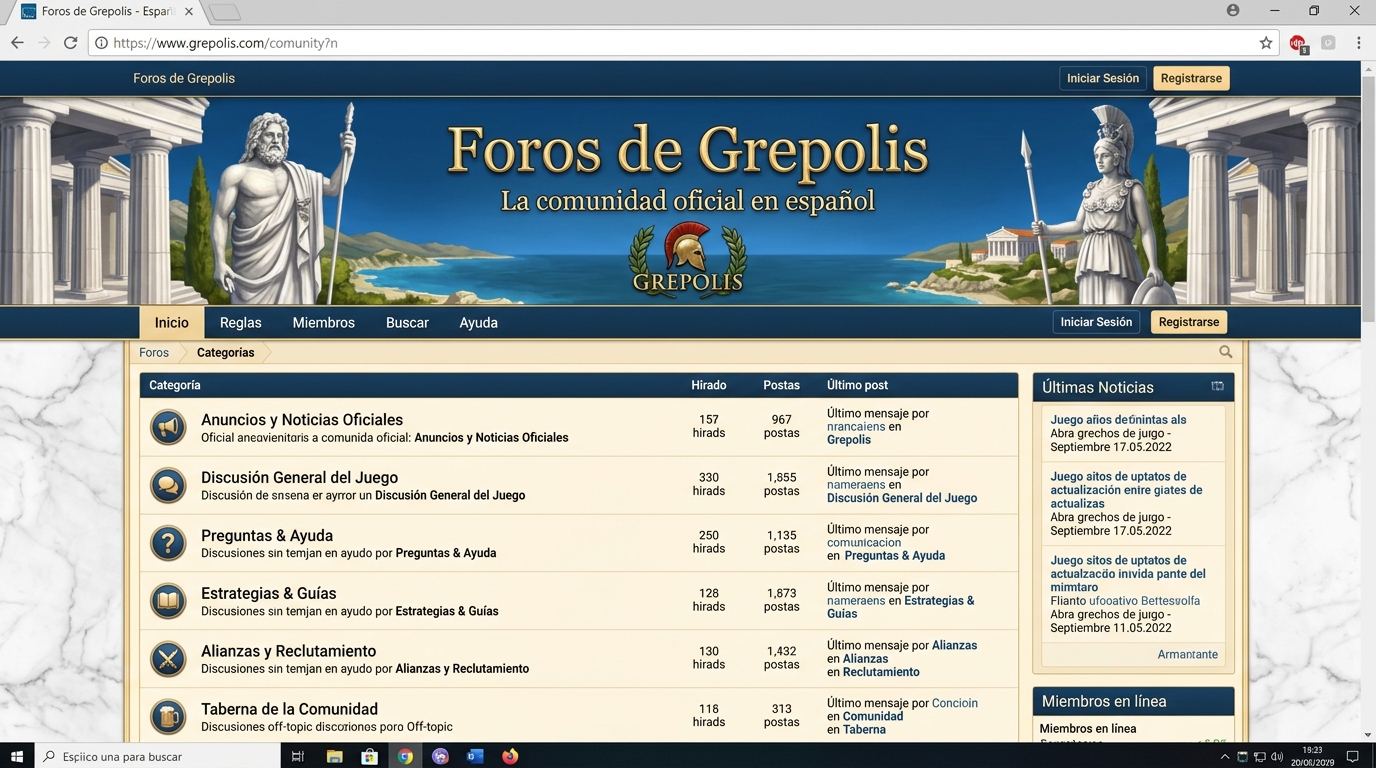The image size is (1376, 768).
Task: Show hidden system tray icons
Action: pos(1225,757)
